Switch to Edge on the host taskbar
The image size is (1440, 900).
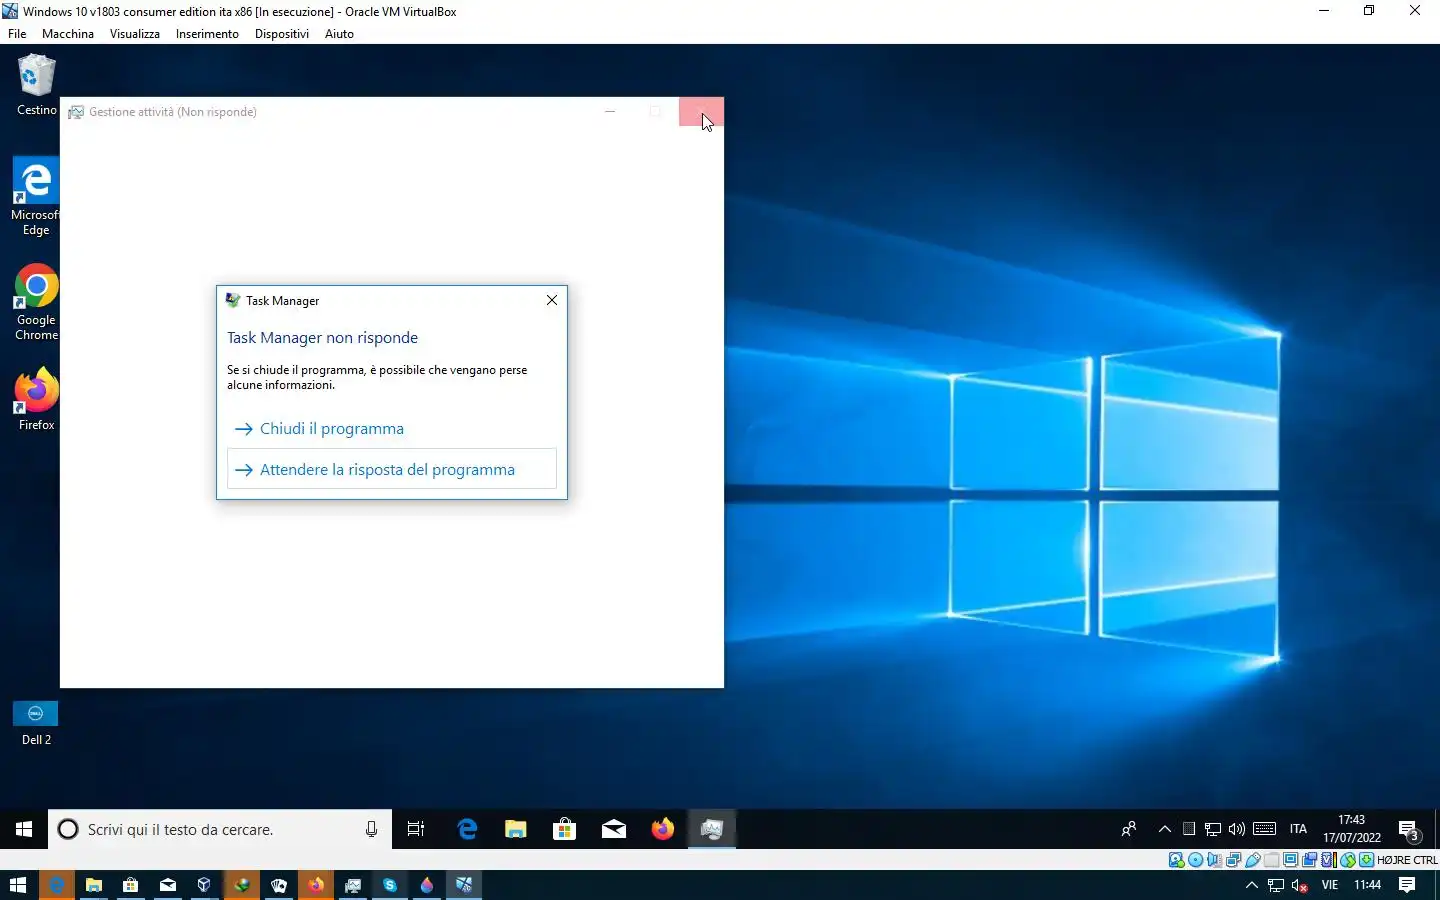coord(57,885)
